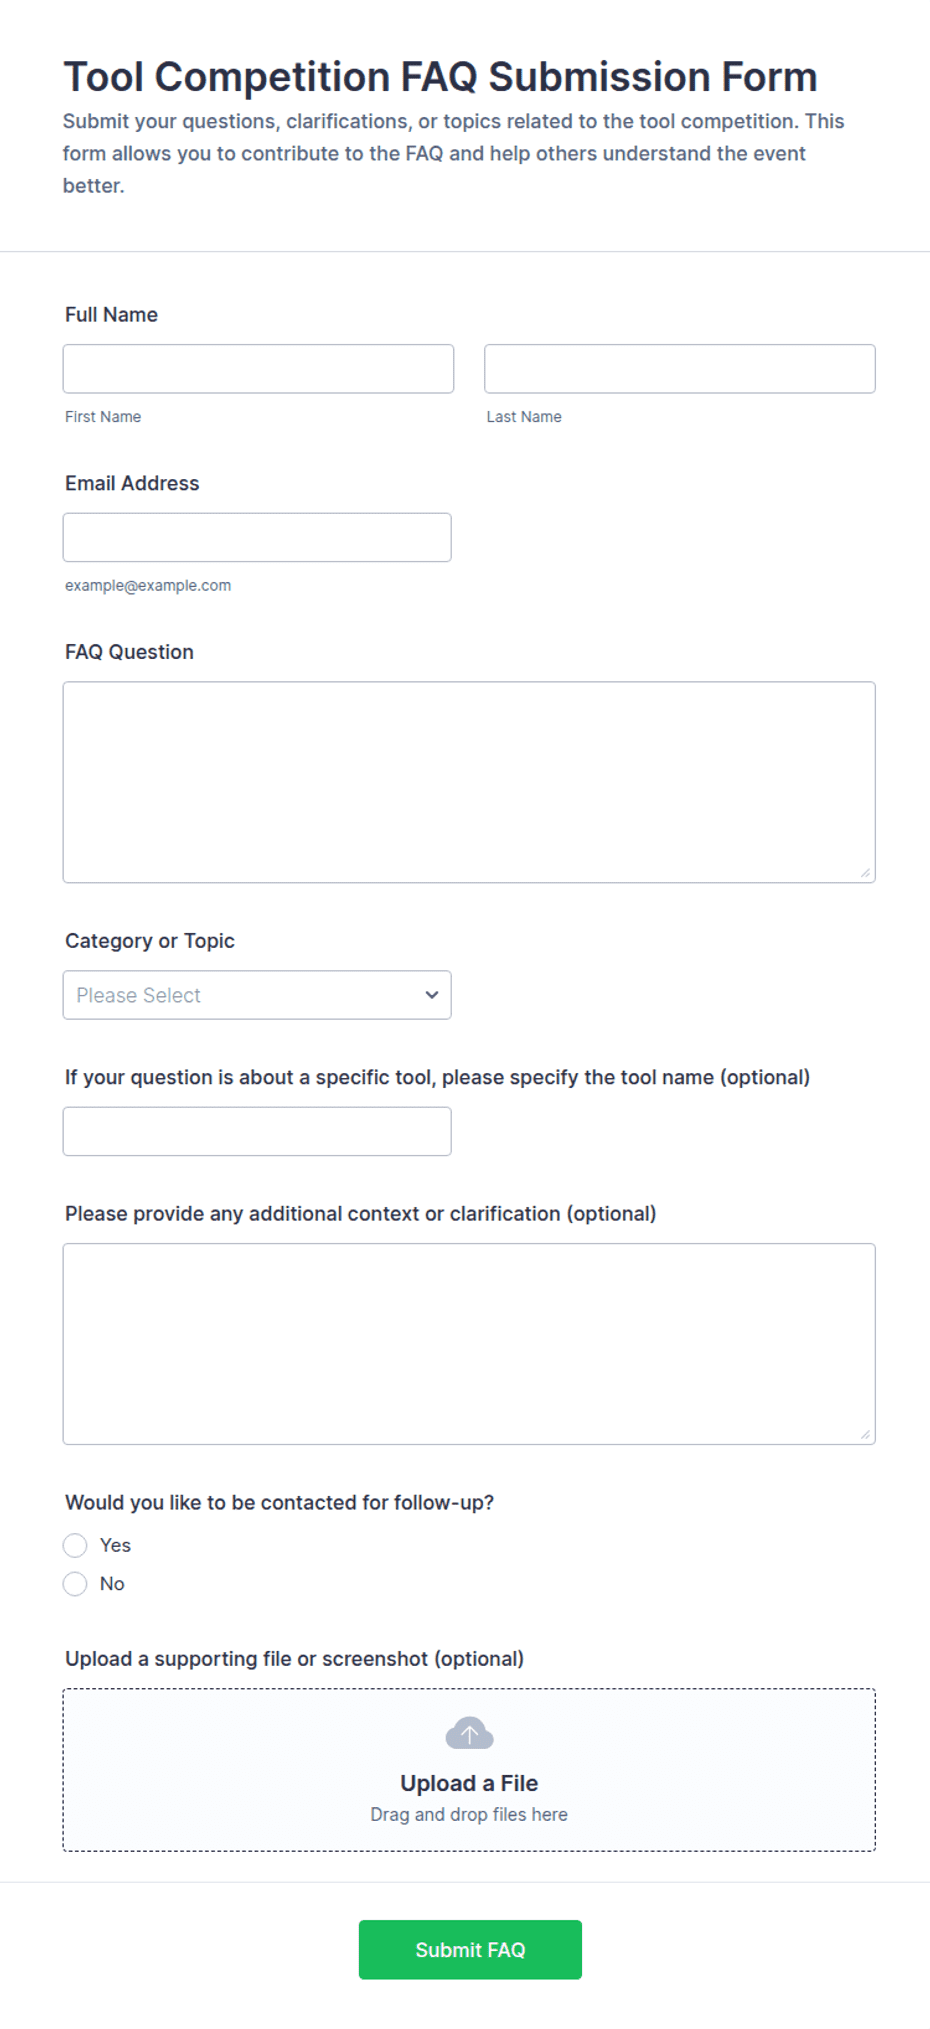This screenshot has height=2029, width=930.
Task: Click the Yes label text
Action: click(115, 1545)
